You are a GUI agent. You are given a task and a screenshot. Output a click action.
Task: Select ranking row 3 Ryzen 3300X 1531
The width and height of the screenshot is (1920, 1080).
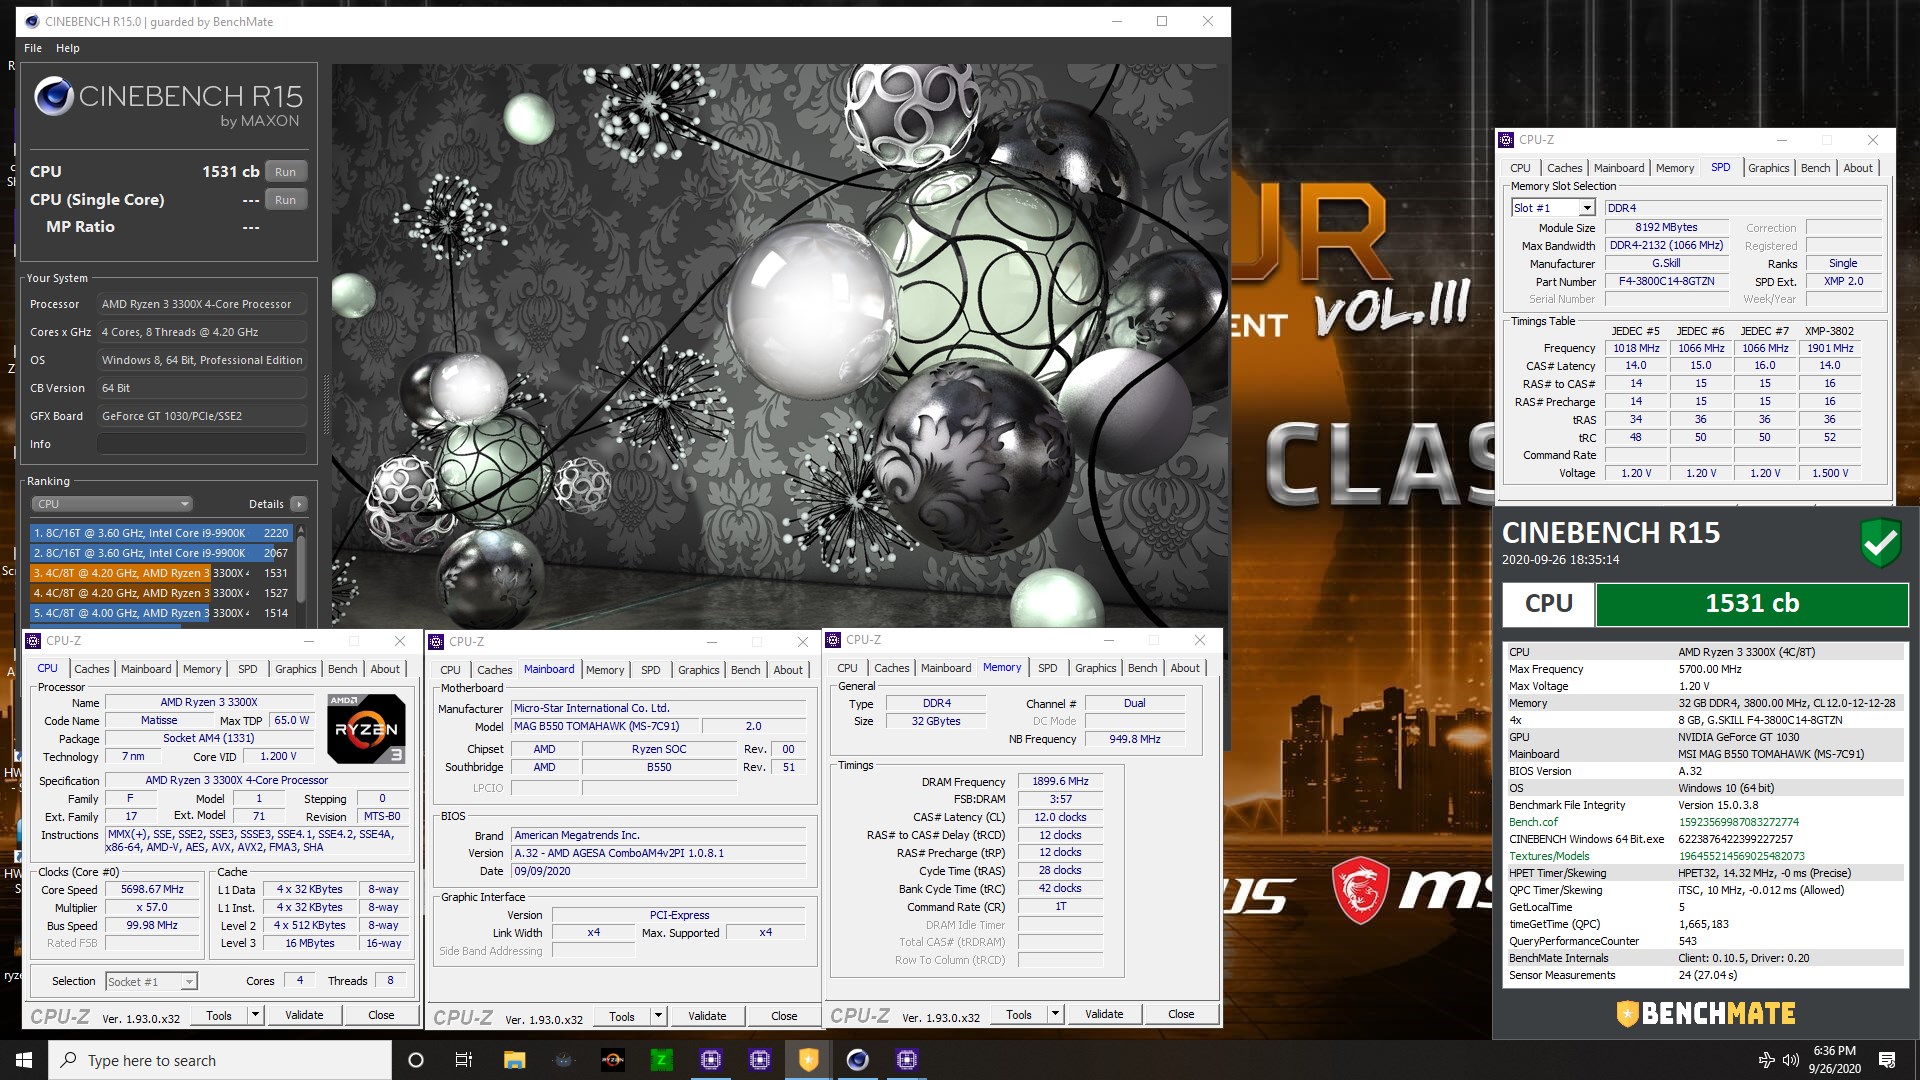(x=161, y=573)
